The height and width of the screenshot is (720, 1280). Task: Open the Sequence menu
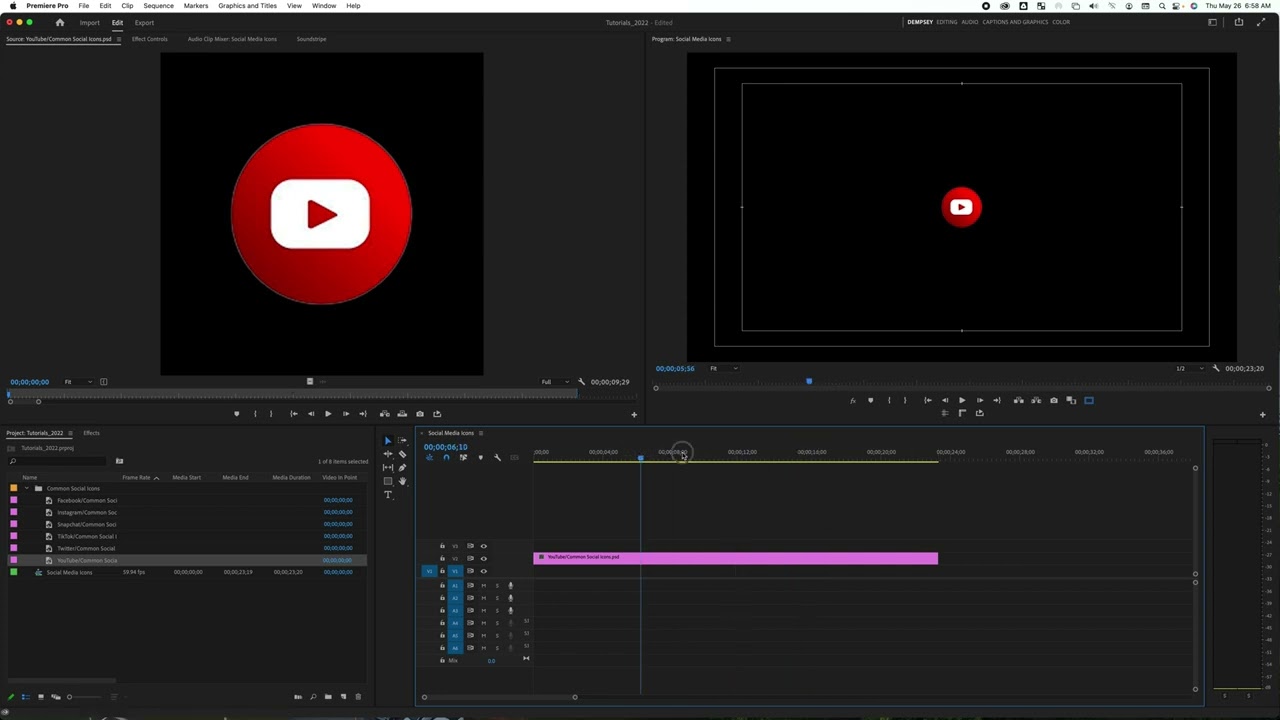pyautogui.click(x=158, y=6)
